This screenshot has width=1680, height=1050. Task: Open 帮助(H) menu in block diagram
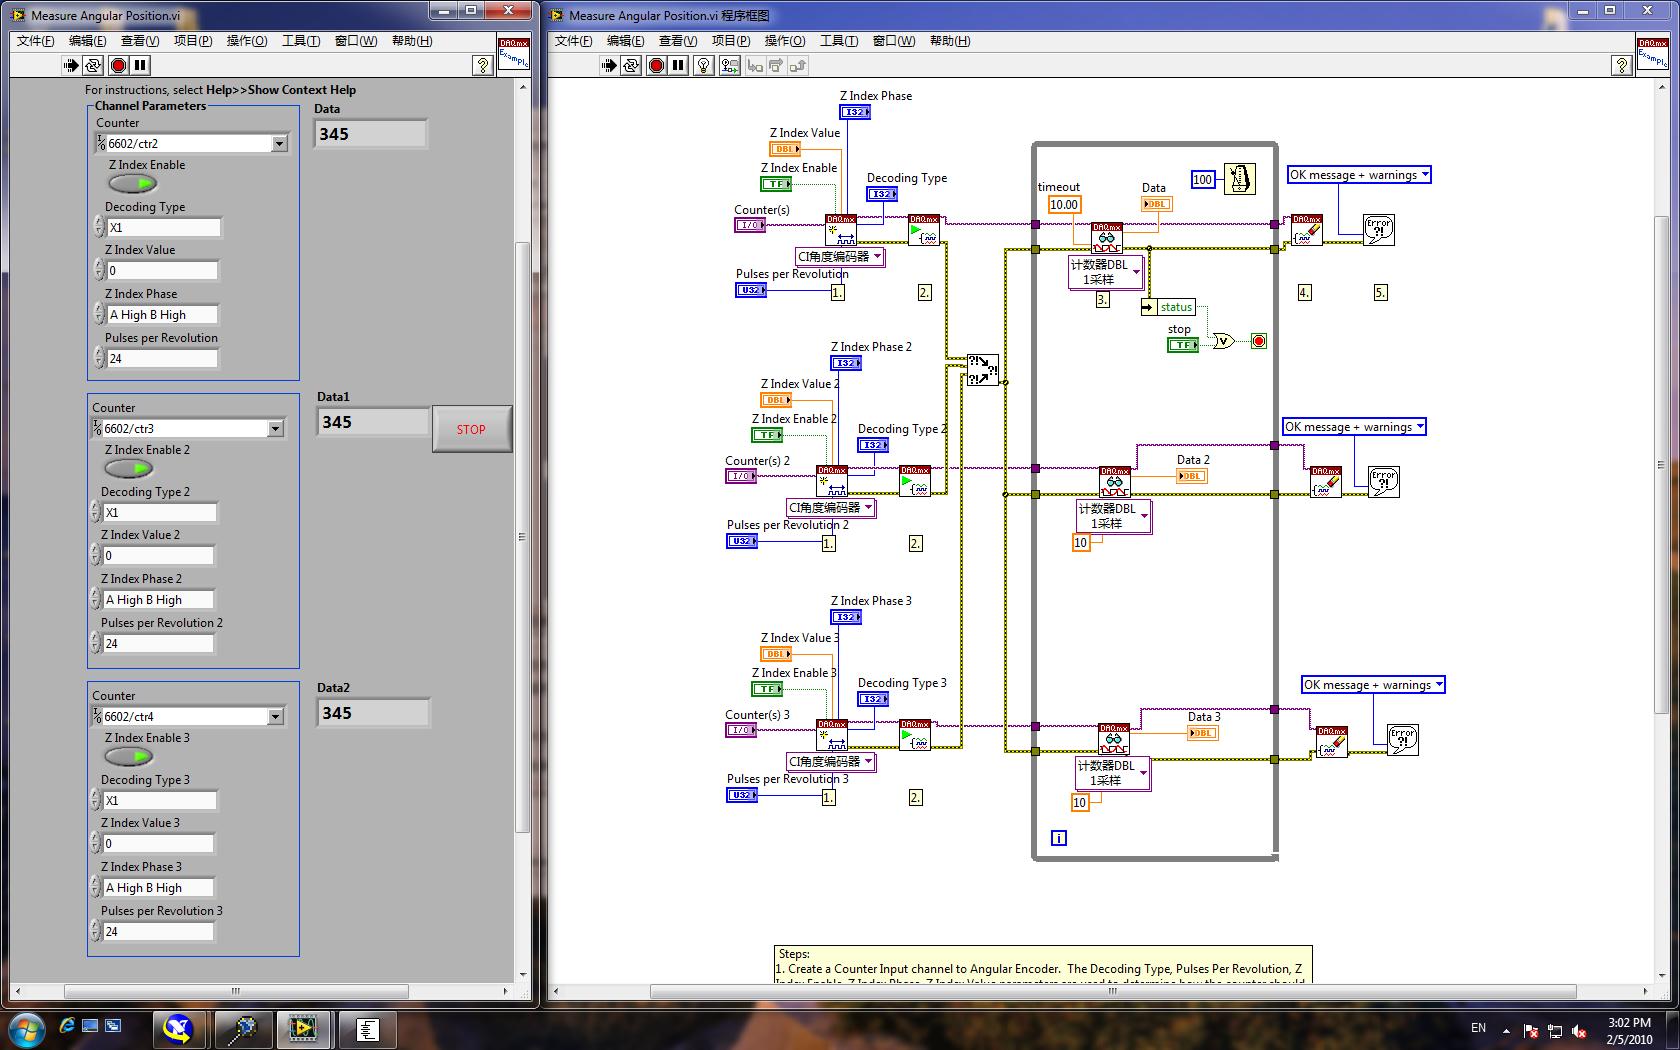[x=949, y=41]
